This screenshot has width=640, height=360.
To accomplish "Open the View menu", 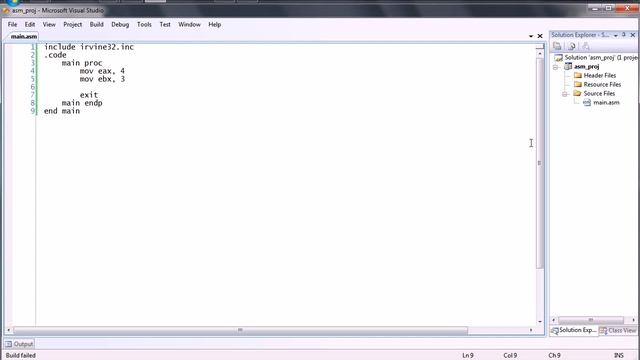I will point(49,24).
